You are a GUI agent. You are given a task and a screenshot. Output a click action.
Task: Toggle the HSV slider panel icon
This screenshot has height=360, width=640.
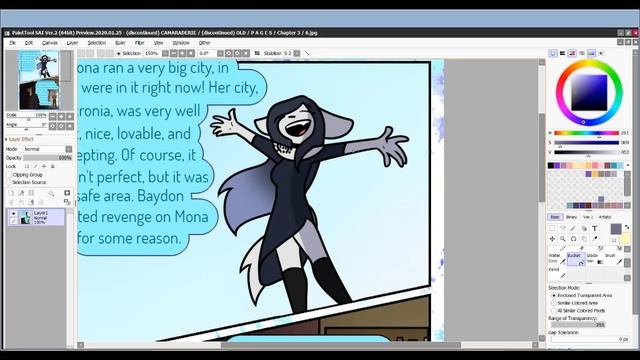pyautogui.click(x=572, y=53)
